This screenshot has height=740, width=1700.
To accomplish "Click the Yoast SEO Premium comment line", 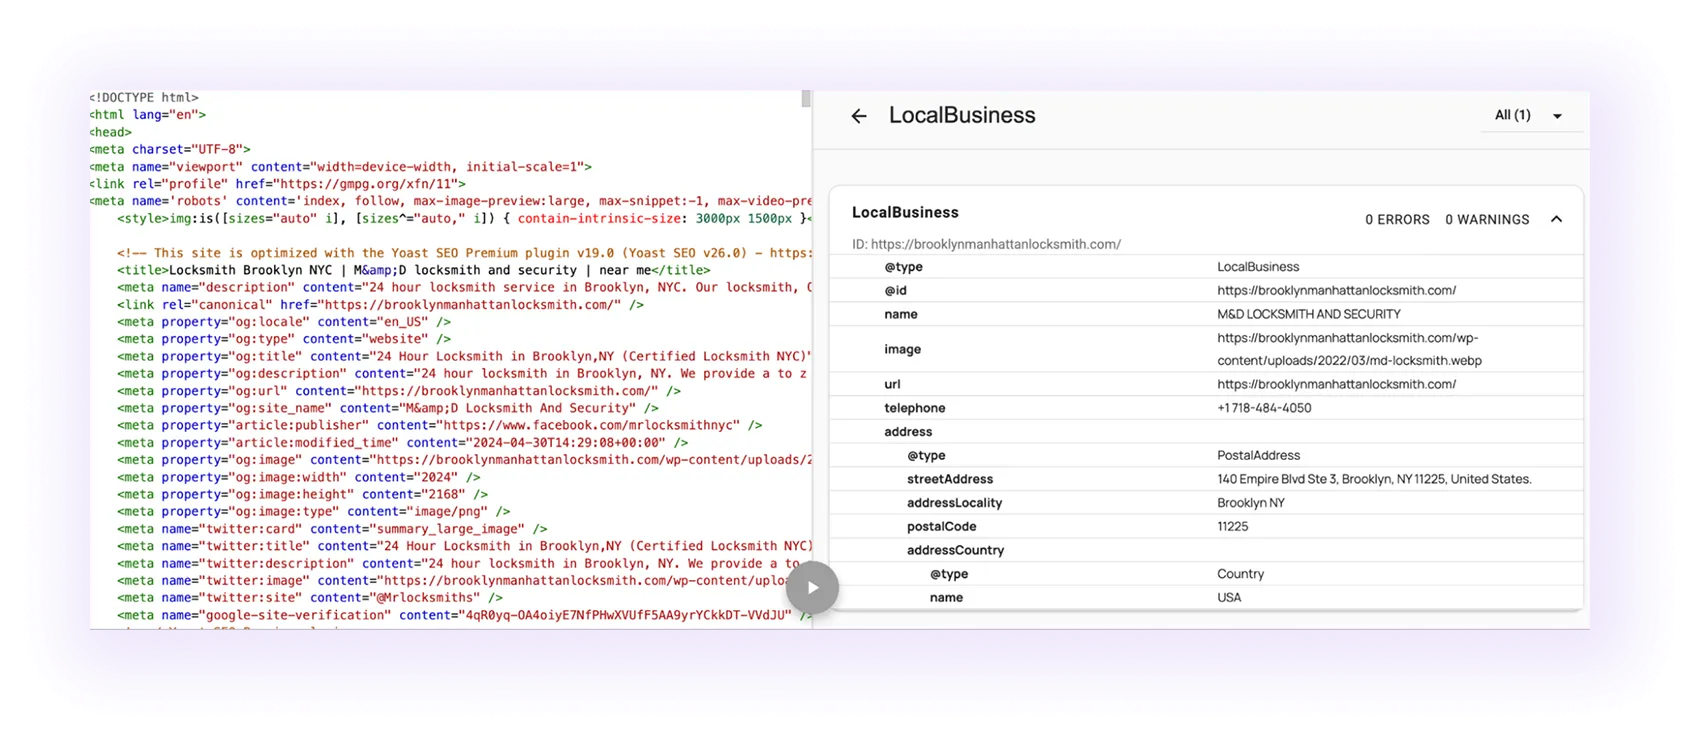I will click(464, 253).
